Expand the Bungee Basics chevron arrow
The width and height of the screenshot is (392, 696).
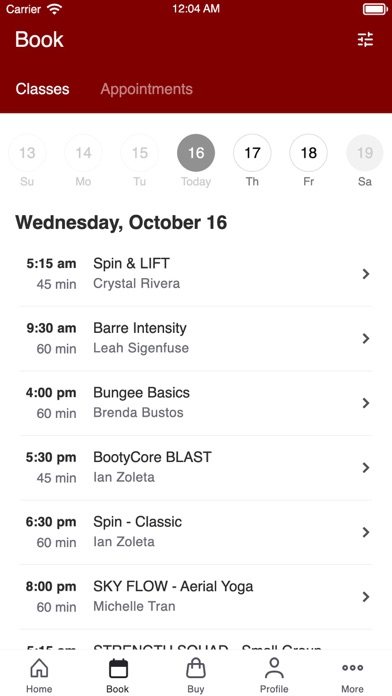366,403
